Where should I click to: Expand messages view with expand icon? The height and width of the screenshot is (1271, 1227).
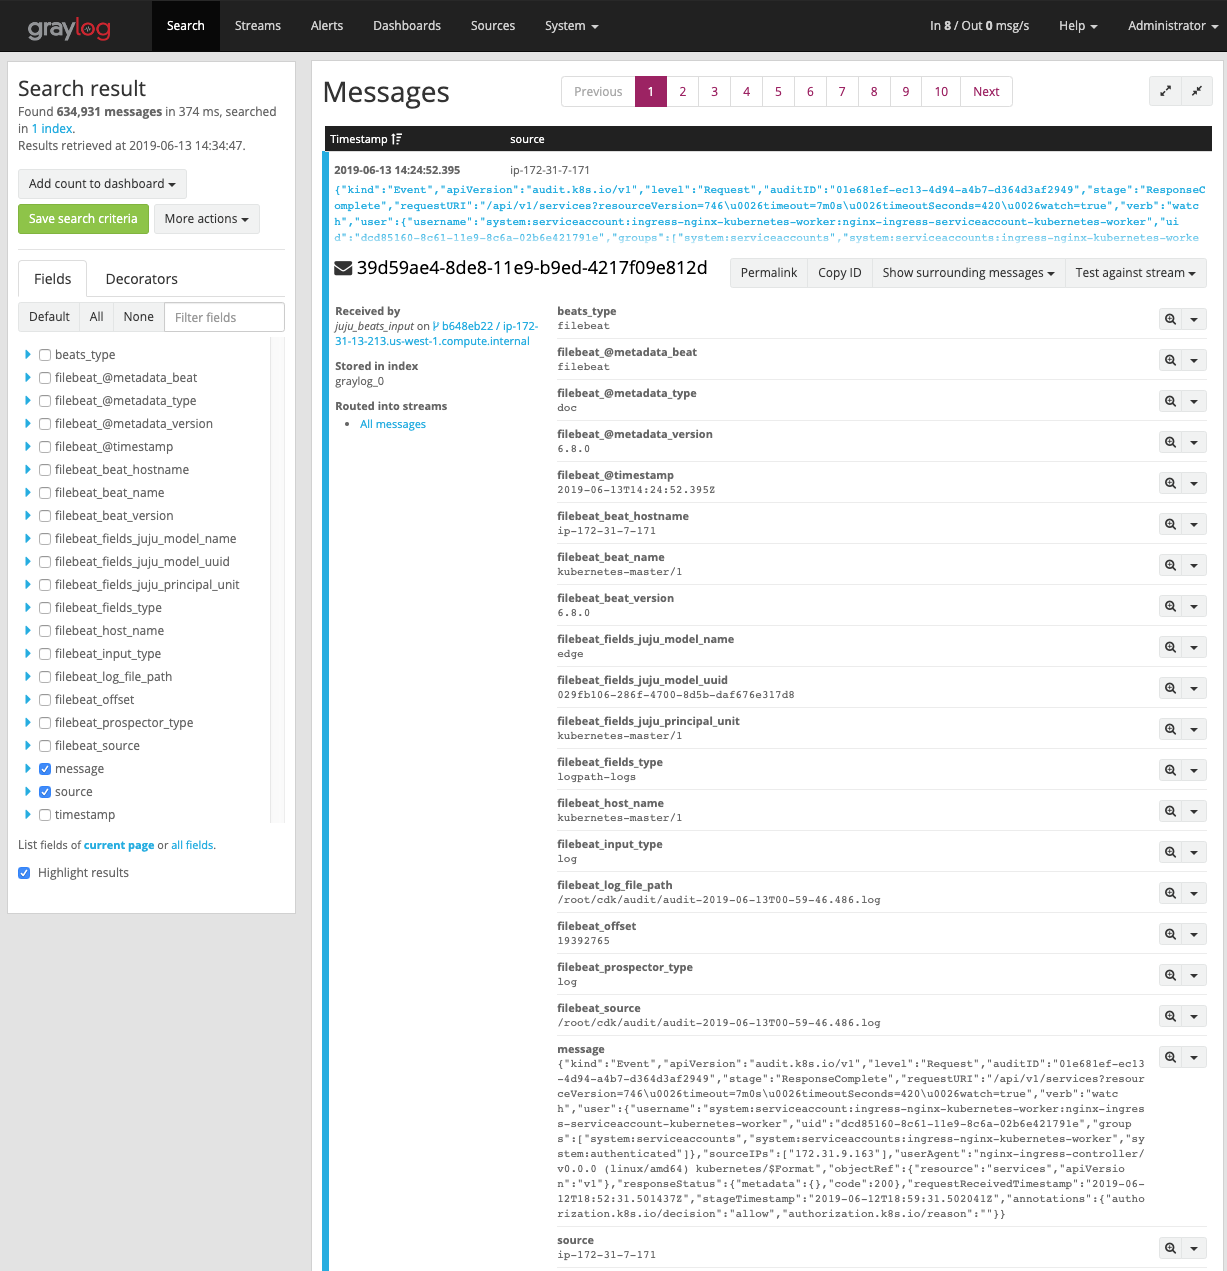tap(1165, 91)
